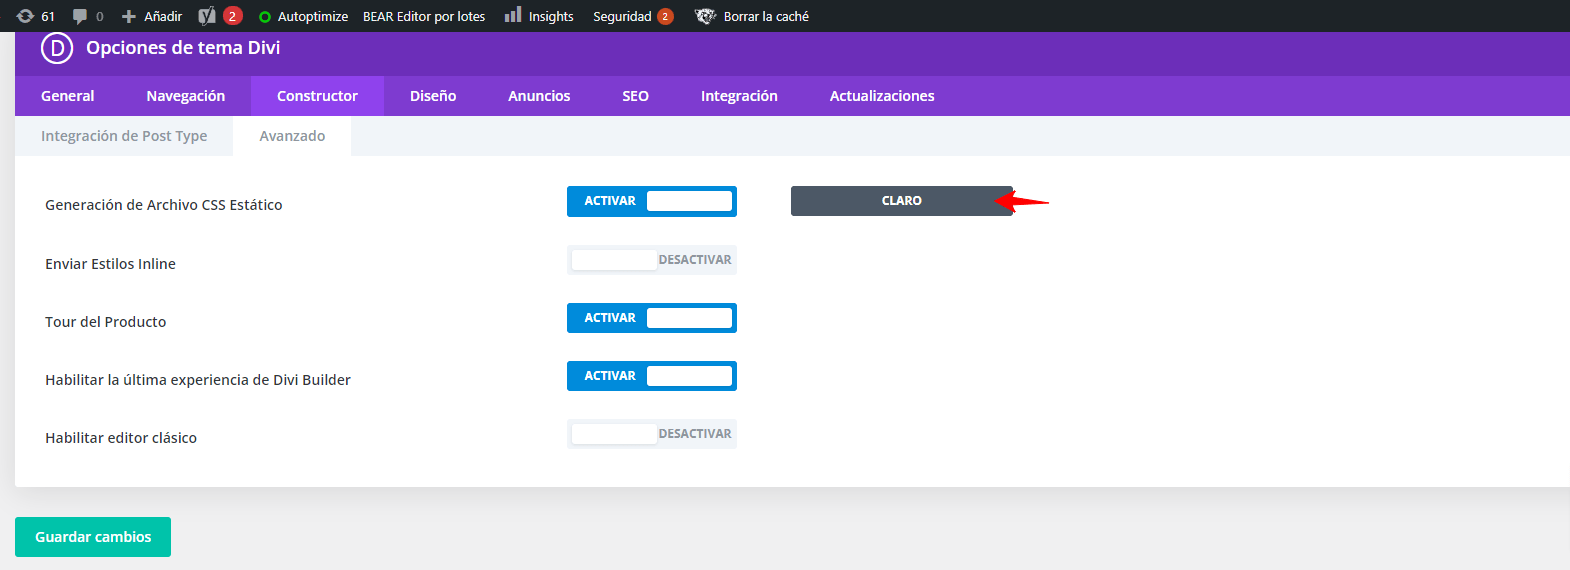Viewport: 1570px width, 570px height.
Task: Click Habilitar la última experiencia label
Action: tap(198, 380)
